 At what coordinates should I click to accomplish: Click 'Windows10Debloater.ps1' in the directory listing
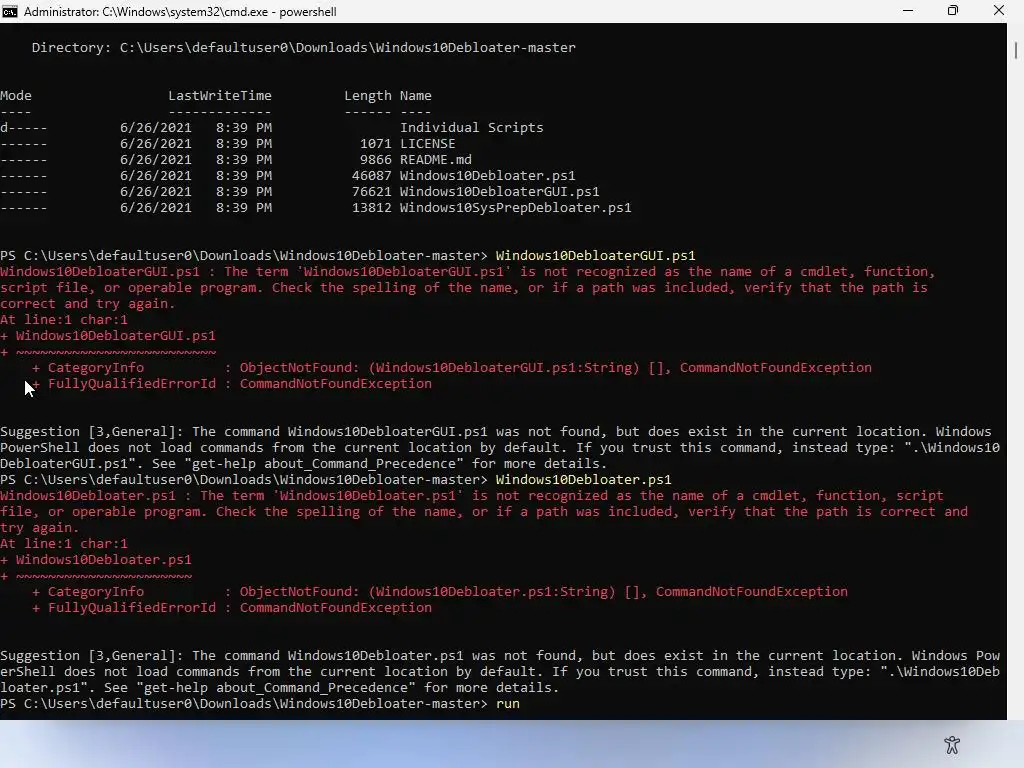[x=488, y=176]
